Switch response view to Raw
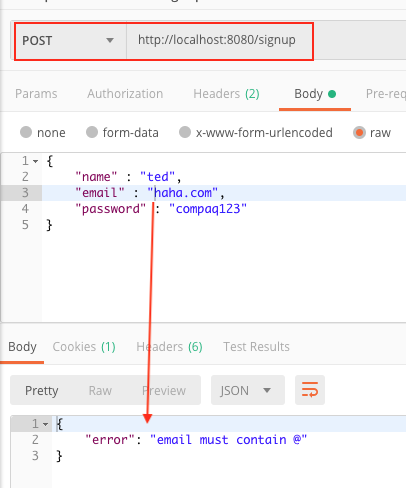Screen dimensions: 406x488 pos(100,390)
